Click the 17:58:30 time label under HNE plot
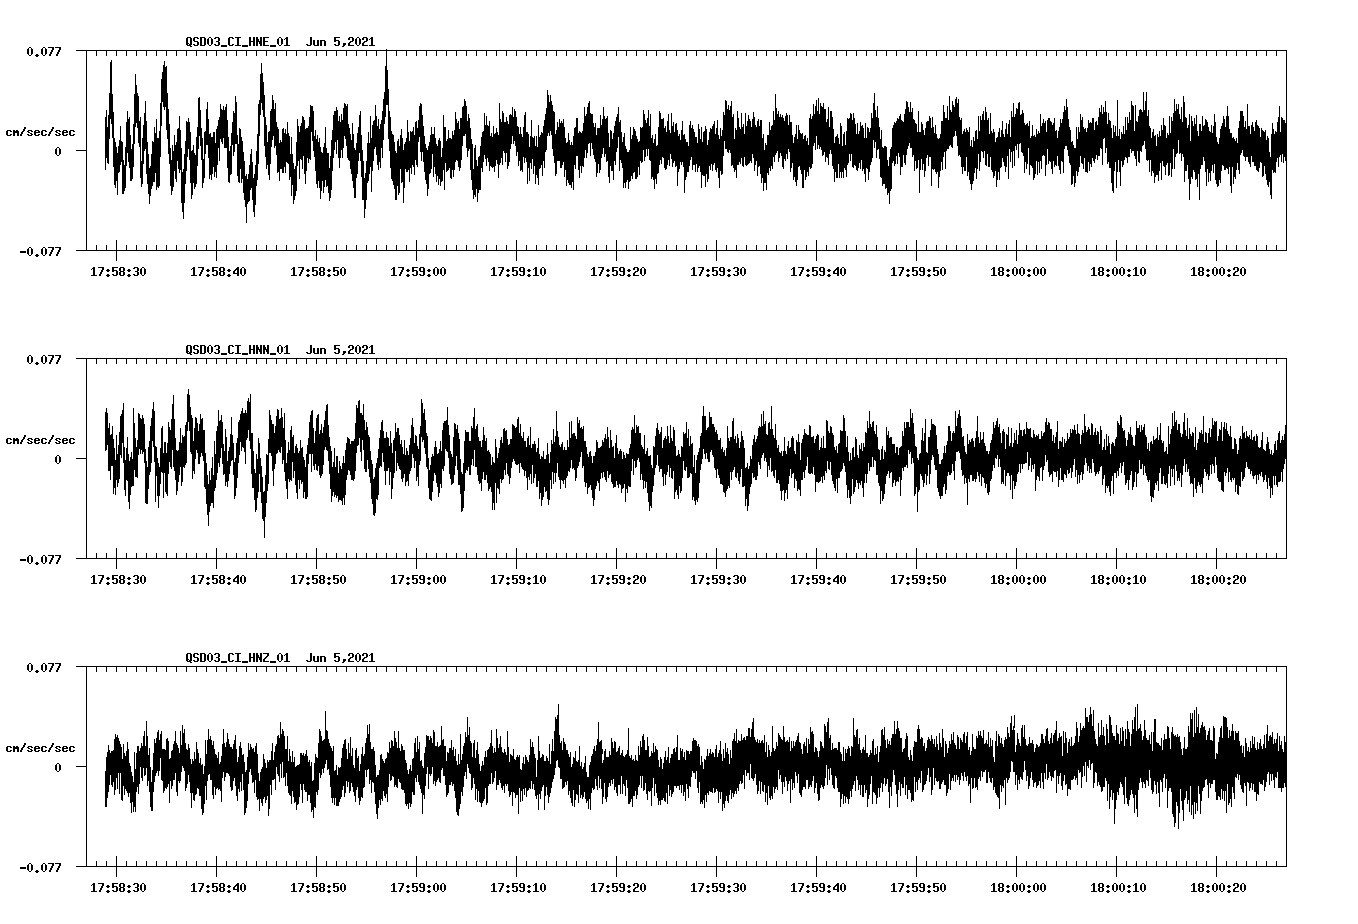 pos(118,272)
